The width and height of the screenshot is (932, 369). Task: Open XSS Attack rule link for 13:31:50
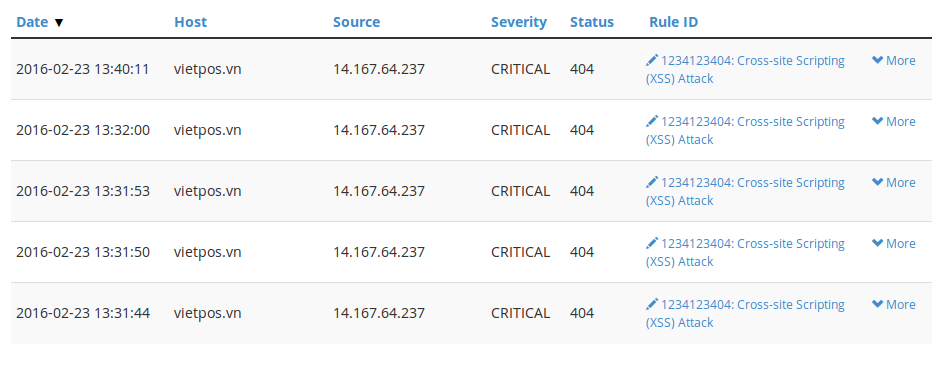click(x=745, y=253)
